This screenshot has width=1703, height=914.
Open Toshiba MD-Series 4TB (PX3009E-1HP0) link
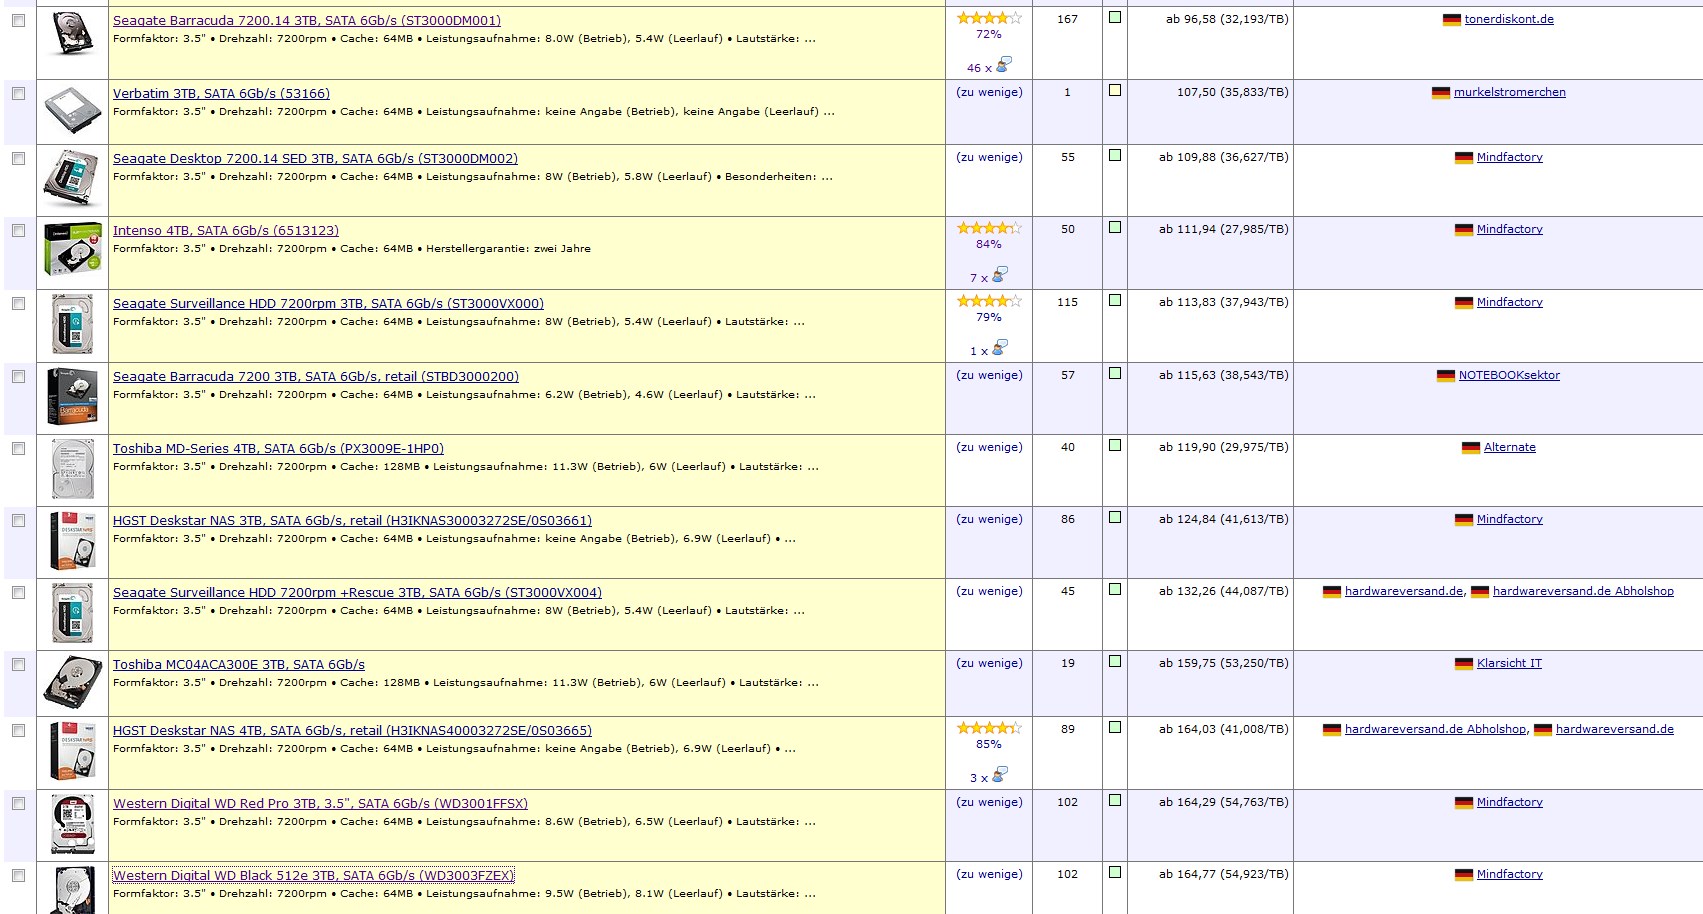278,449
